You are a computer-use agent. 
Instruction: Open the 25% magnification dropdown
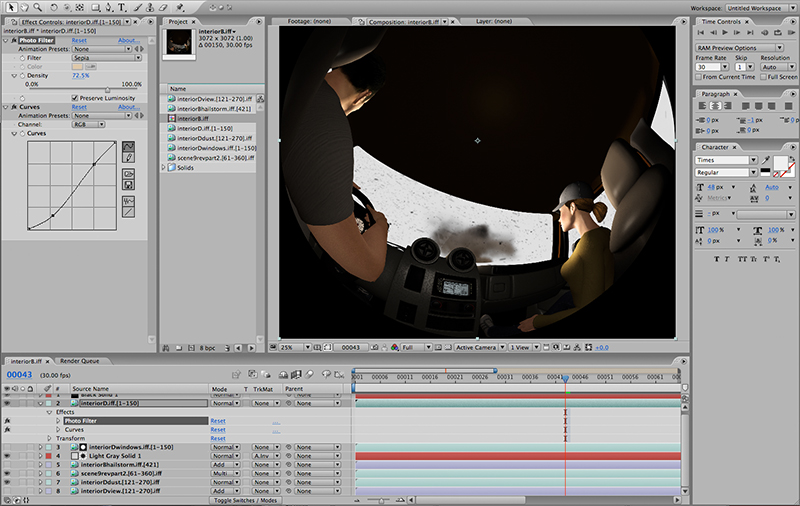pos(295,347)
